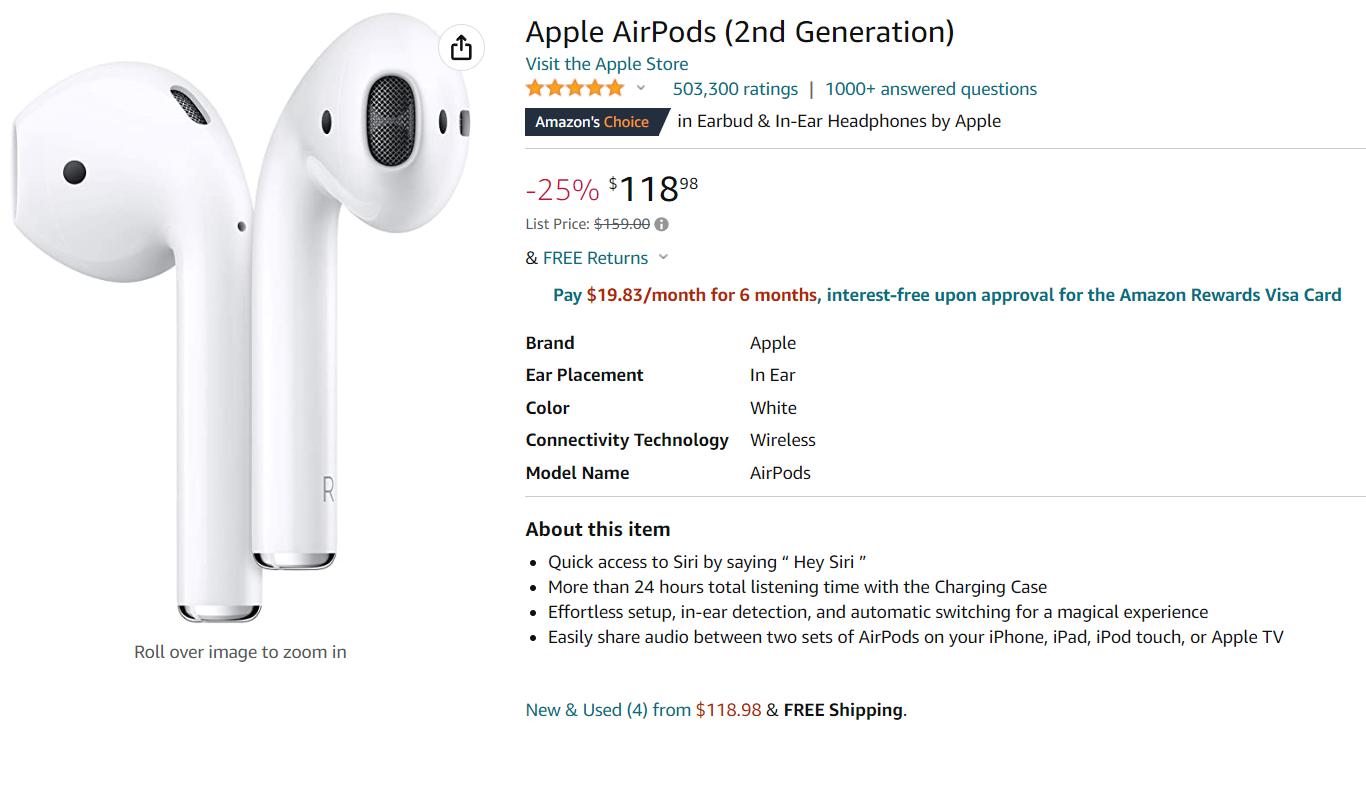Click the Amazon's Choice badge

click(592, 122)
